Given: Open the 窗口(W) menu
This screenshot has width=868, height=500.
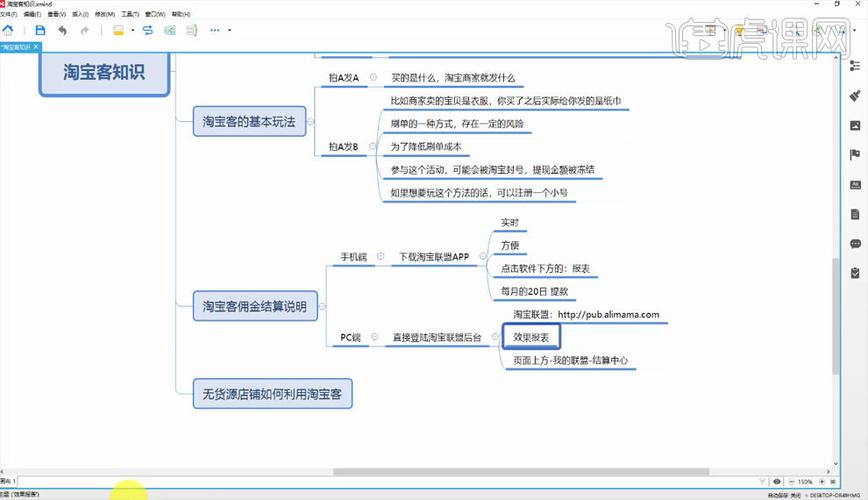Looking at the screenshot, I should point(155,14).
